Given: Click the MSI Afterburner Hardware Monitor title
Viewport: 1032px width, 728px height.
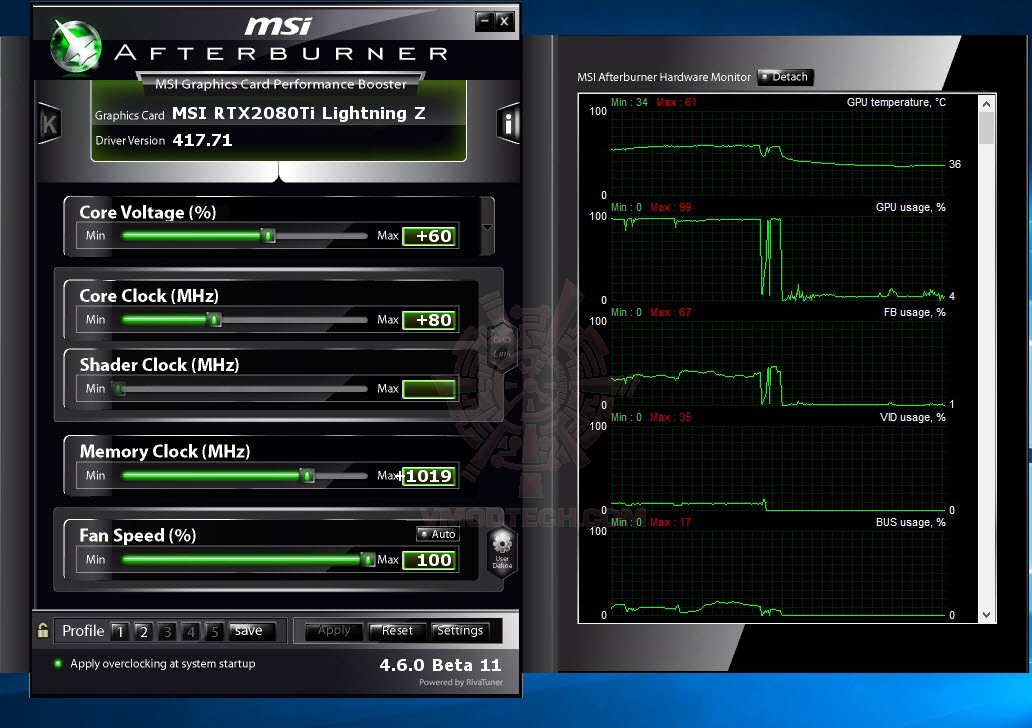Looking at the screenshot, I should [x=663, y=77].
